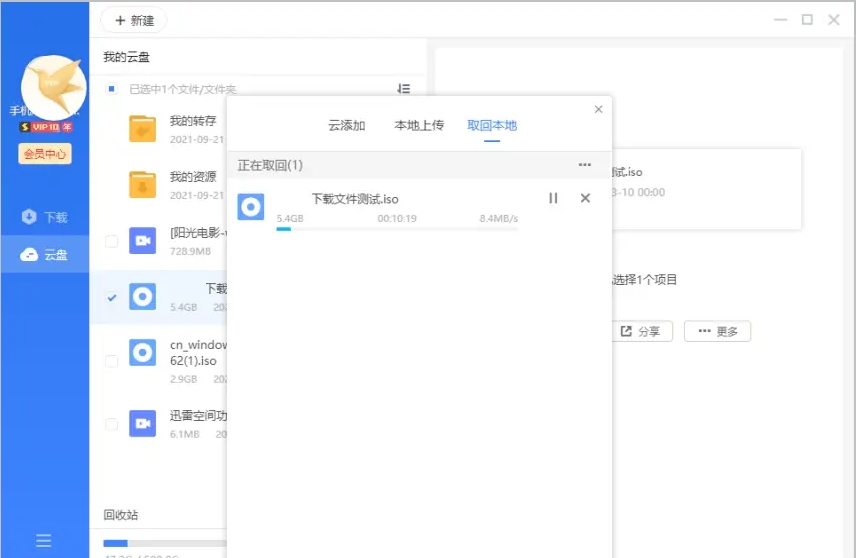The height and width of the screenshot is (558, 856).
Task: Open the 云盘 sidebar section
Action: coord(44,255)
